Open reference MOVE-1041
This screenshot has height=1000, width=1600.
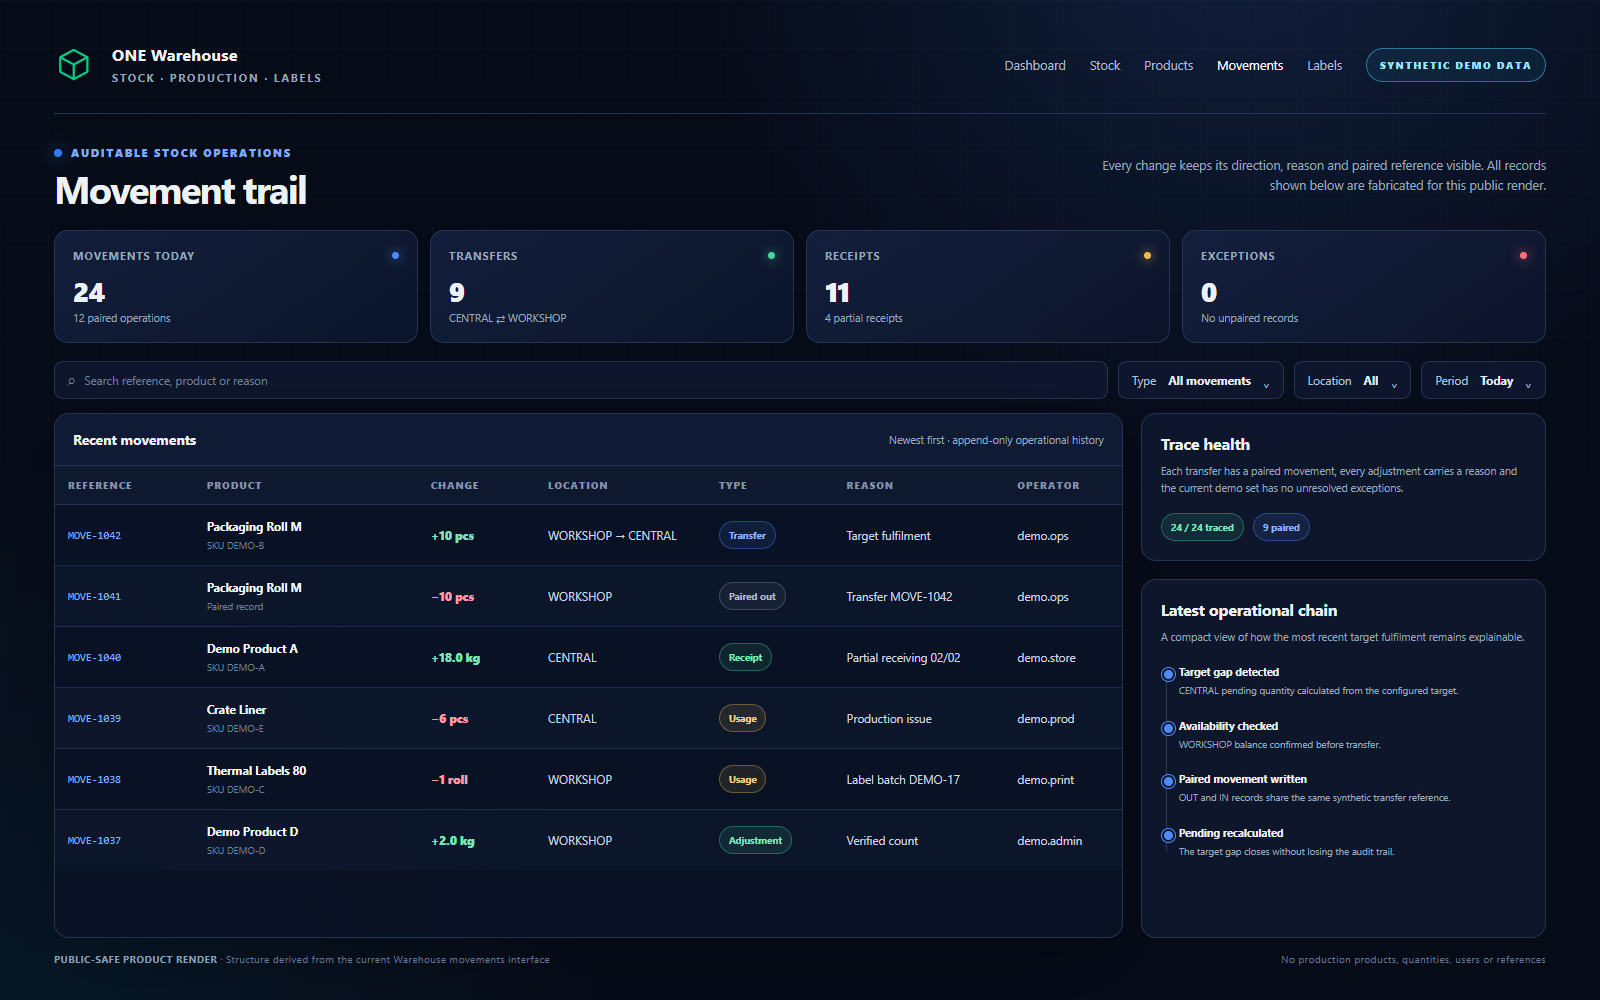(x=94, y=597)
